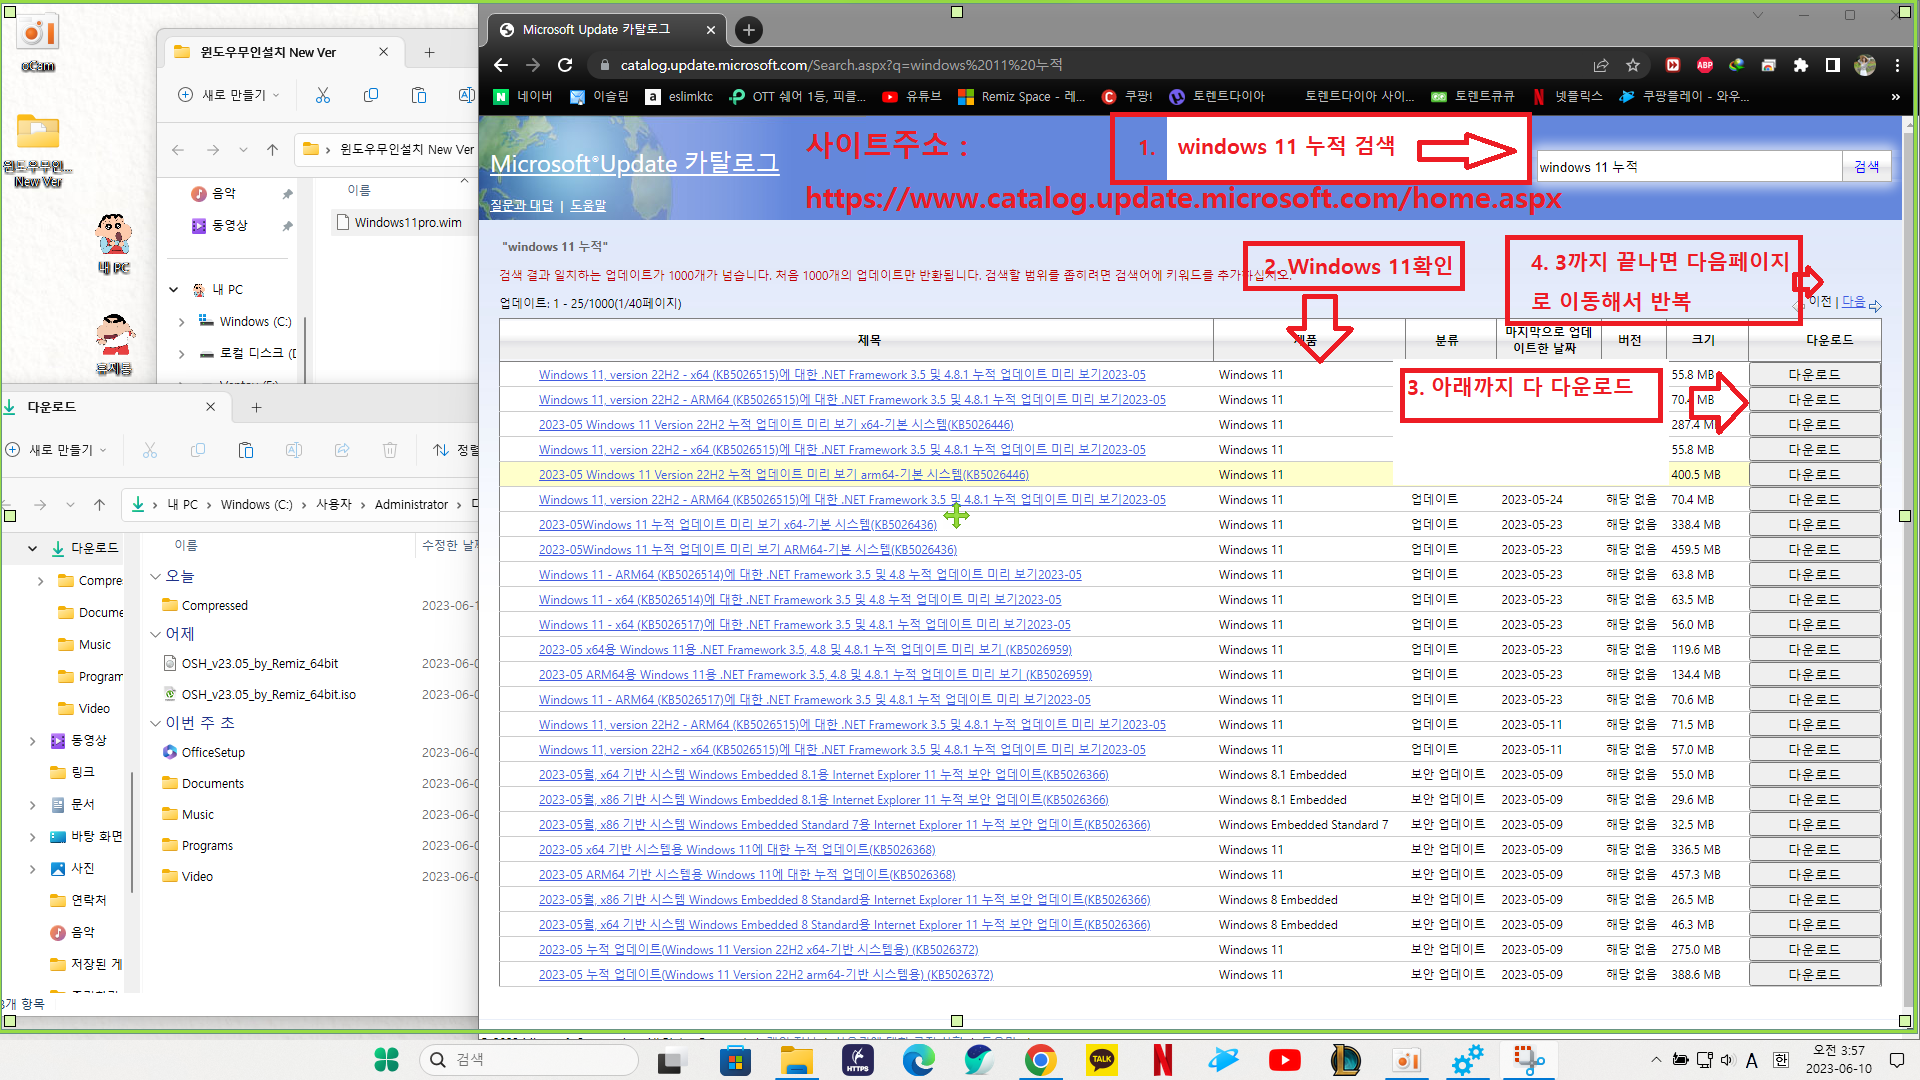Viewport: 1920px width, 1080px height.
Task: Open Google Chrome from the taskbar
Action: (1040, 1060)
